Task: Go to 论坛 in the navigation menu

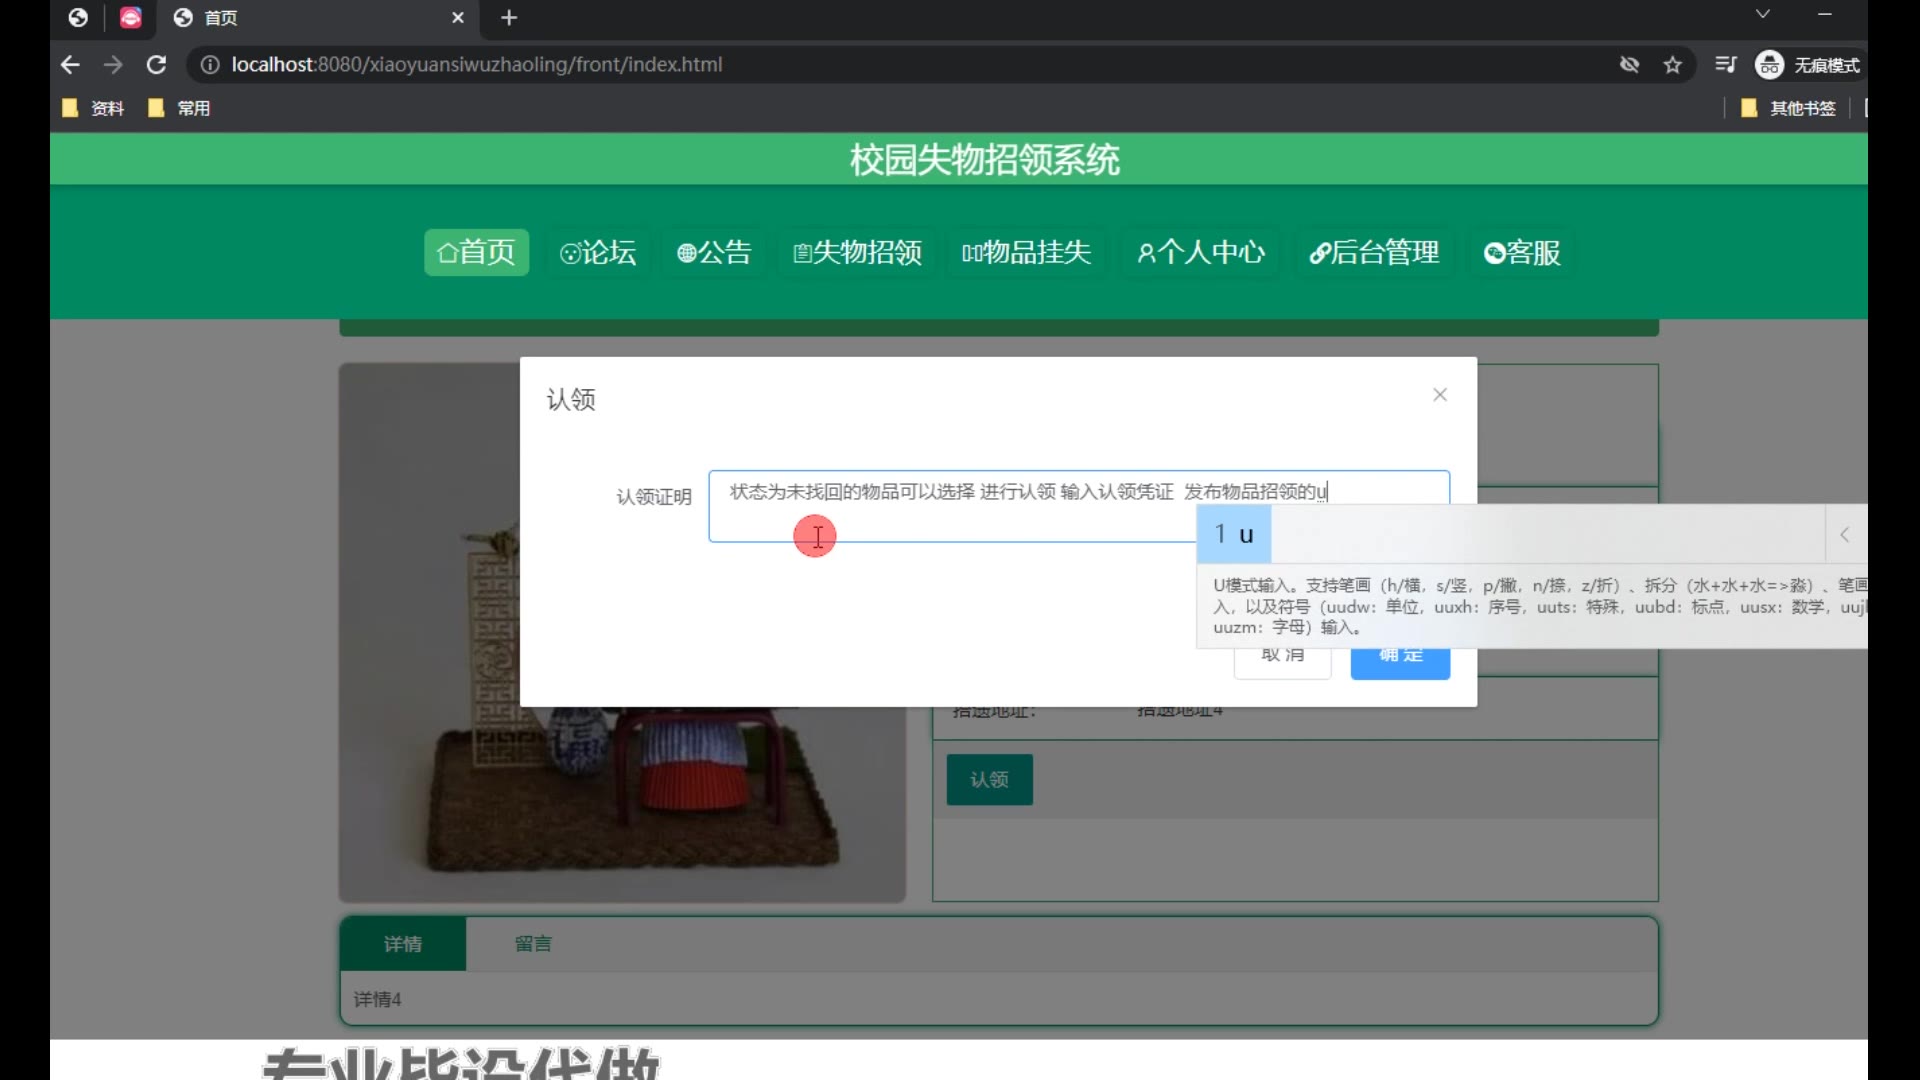Action: point(598,252)
